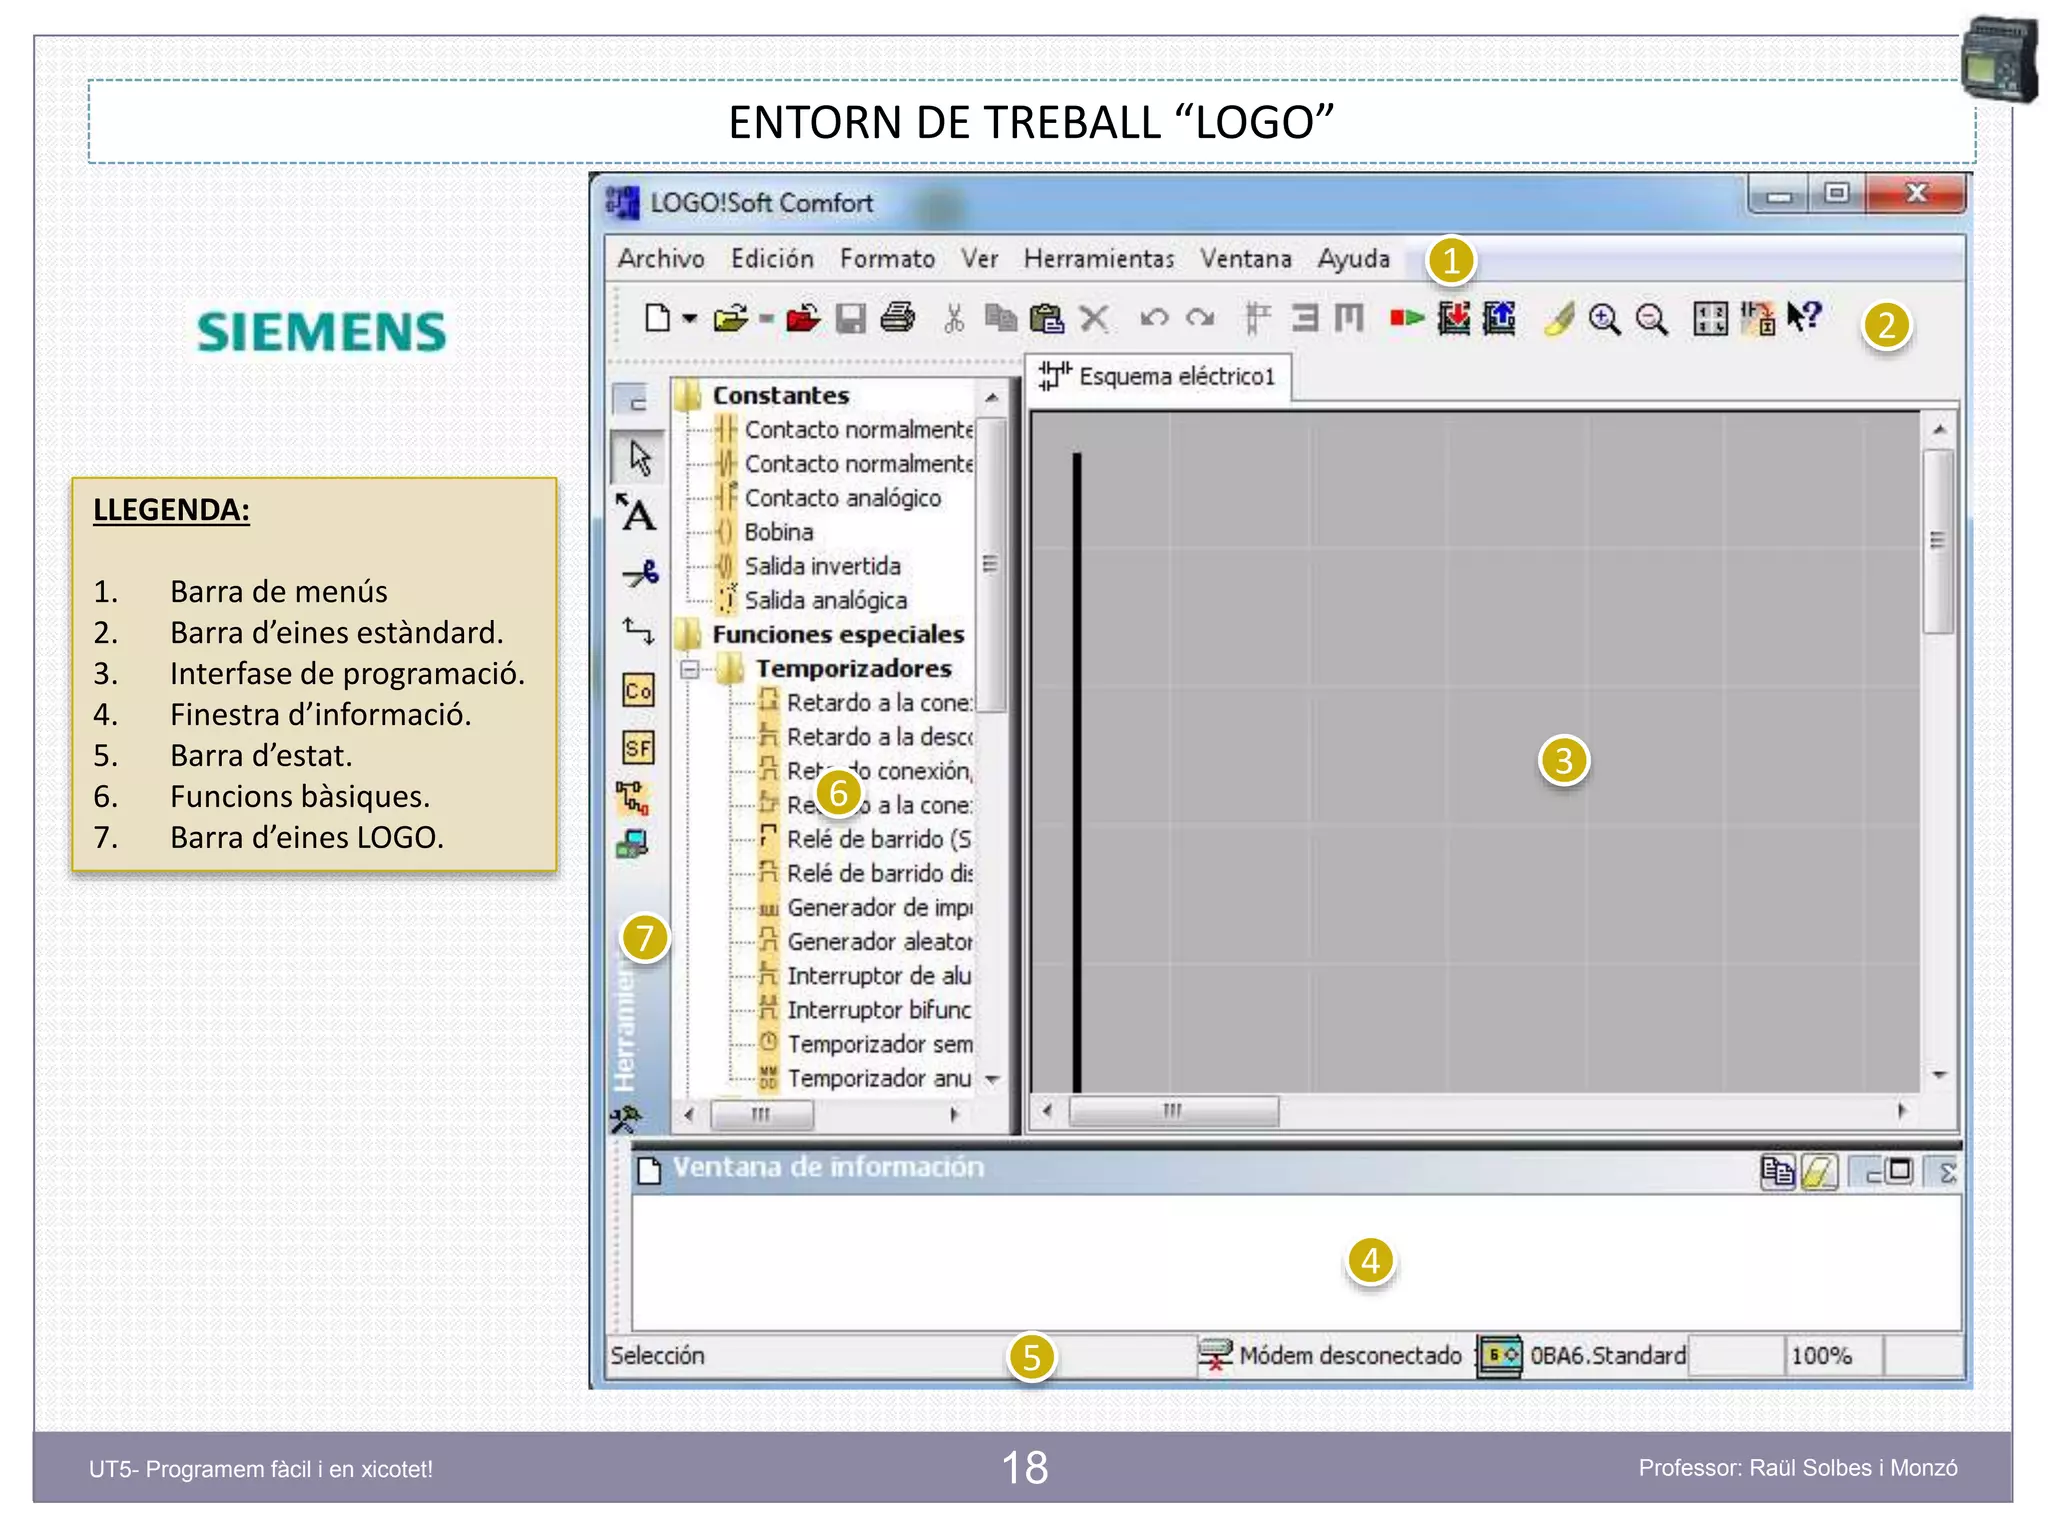Click the diagram vertical scrollbar thumb
This screenshot has width=2048, height=1536.
point(1938,540)
